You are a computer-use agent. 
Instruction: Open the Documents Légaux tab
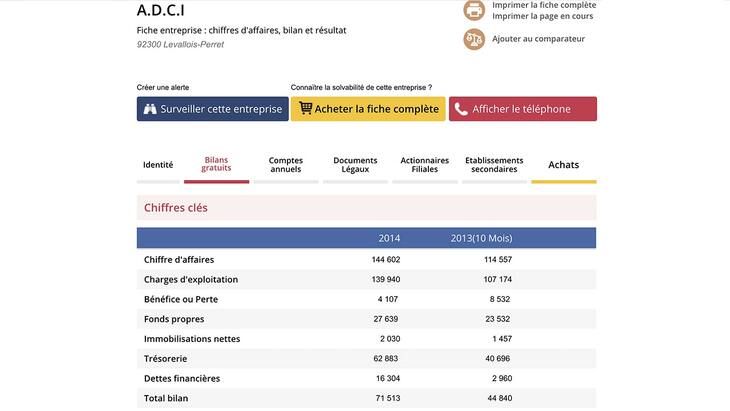(355, 165)
